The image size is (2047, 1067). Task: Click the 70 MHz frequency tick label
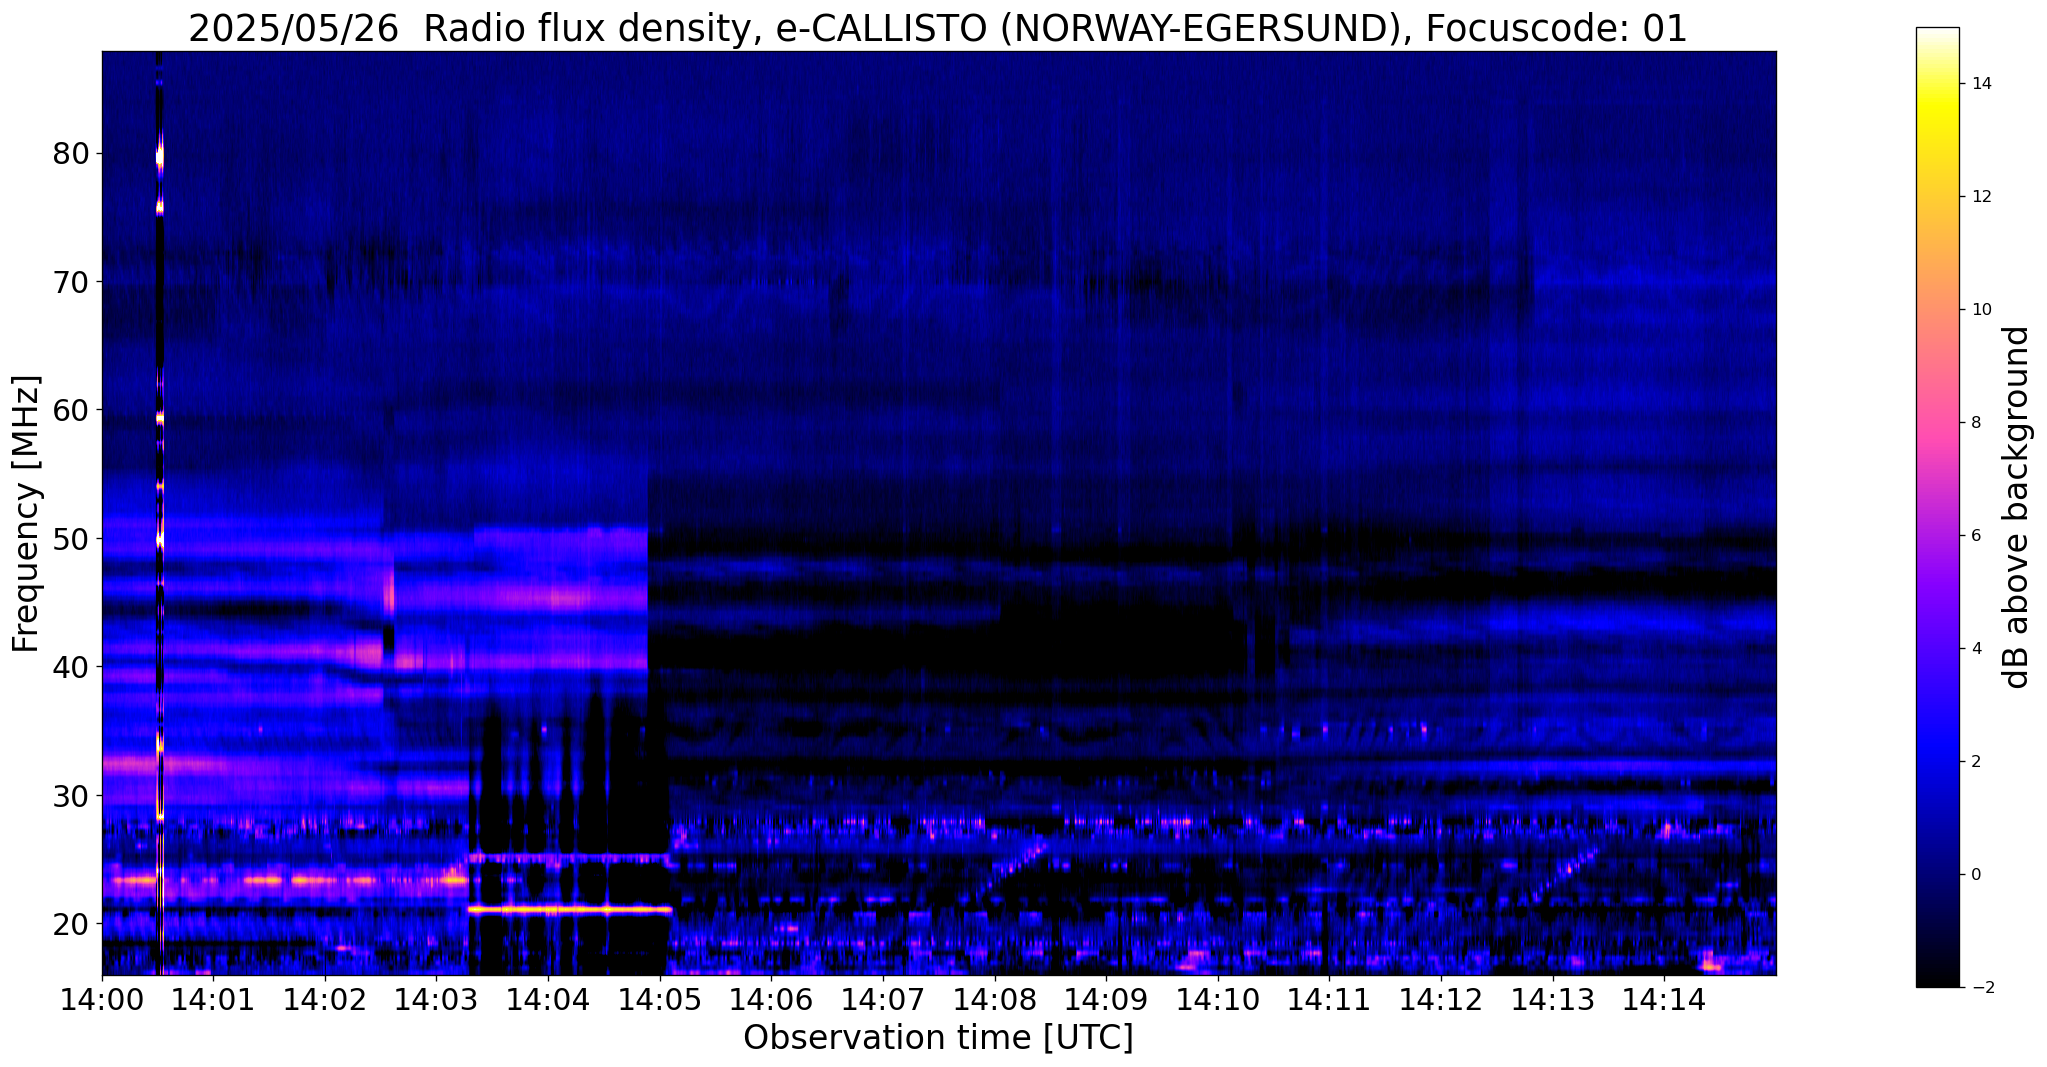tap(70, 282)
